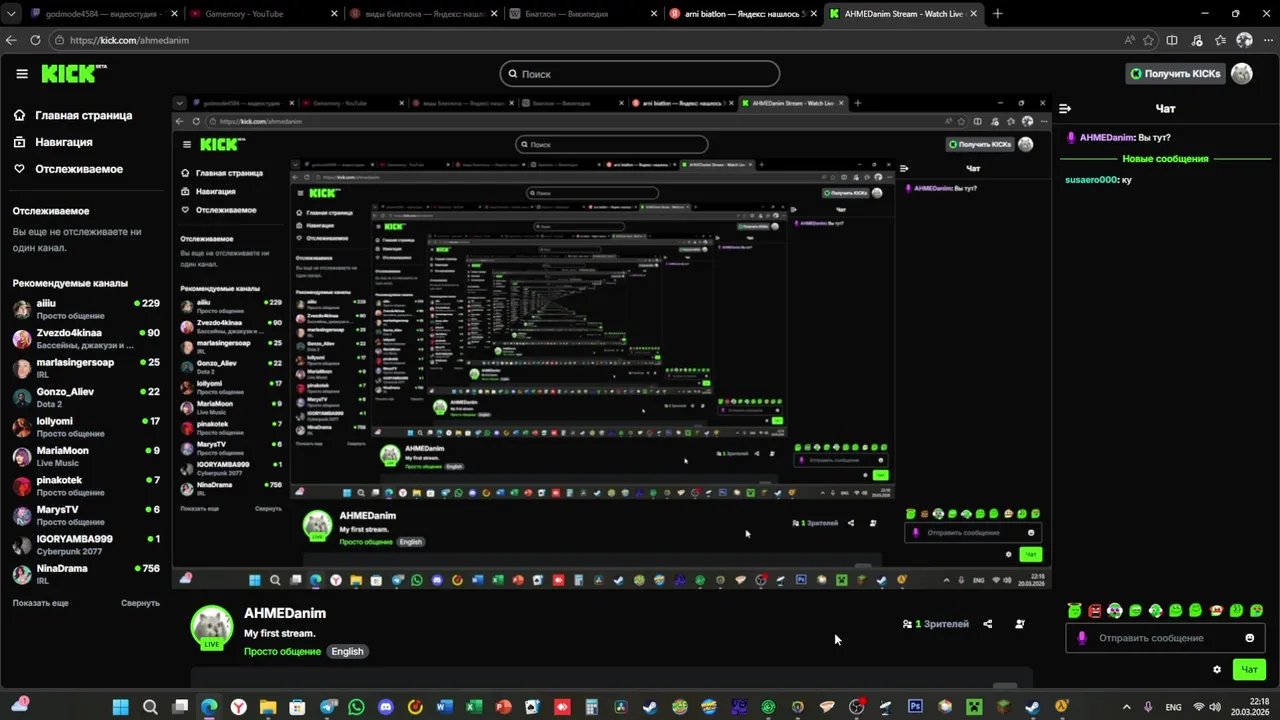Viewport: 1280px width, 720px height.
Task: Open browser Settings and more menu
Action: pyautogui.click(x=1268, y=40)
